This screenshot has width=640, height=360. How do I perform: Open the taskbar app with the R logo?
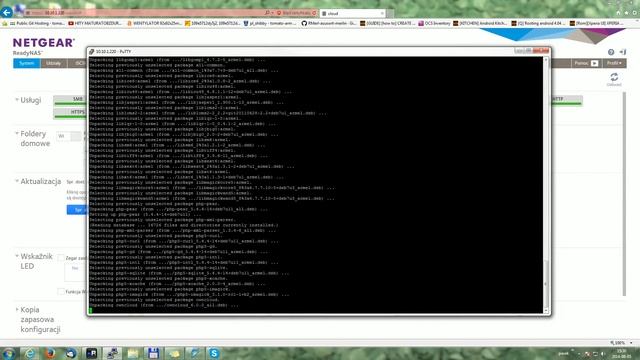(91, 353)
